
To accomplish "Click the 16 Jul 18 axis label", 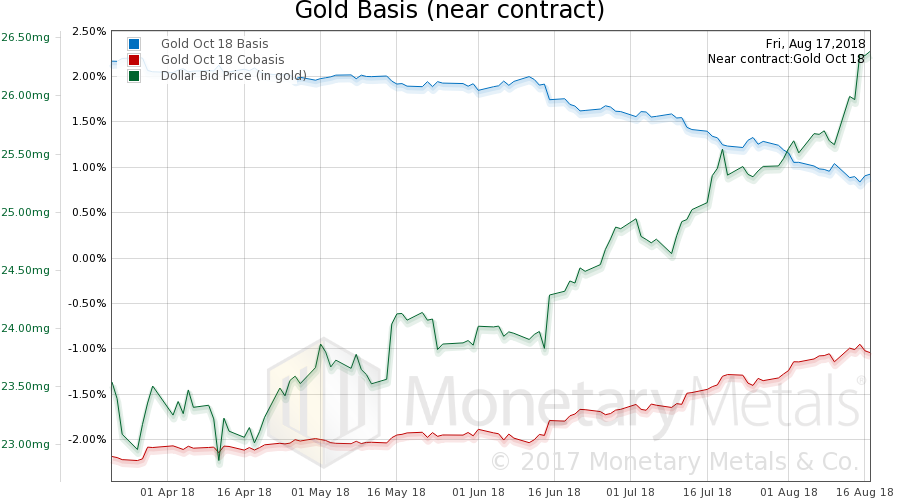I will click(x=707, y=492).
